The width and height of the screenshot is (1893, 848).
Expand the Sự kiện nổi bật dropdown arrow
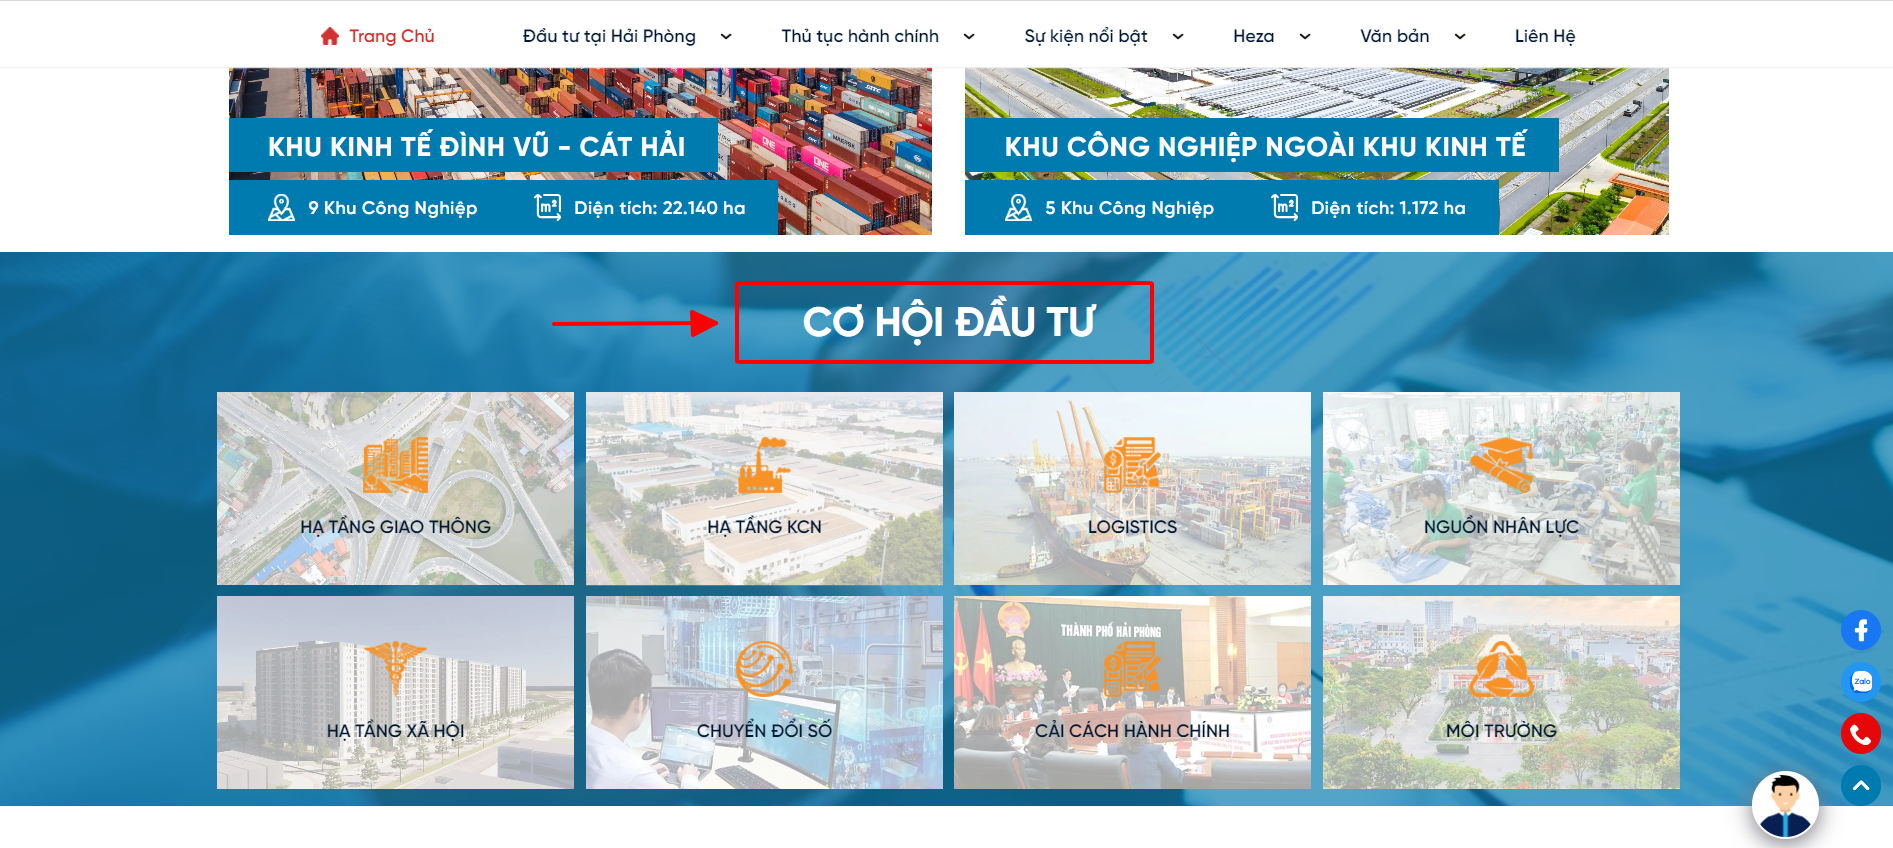(x=1178, y=37)
